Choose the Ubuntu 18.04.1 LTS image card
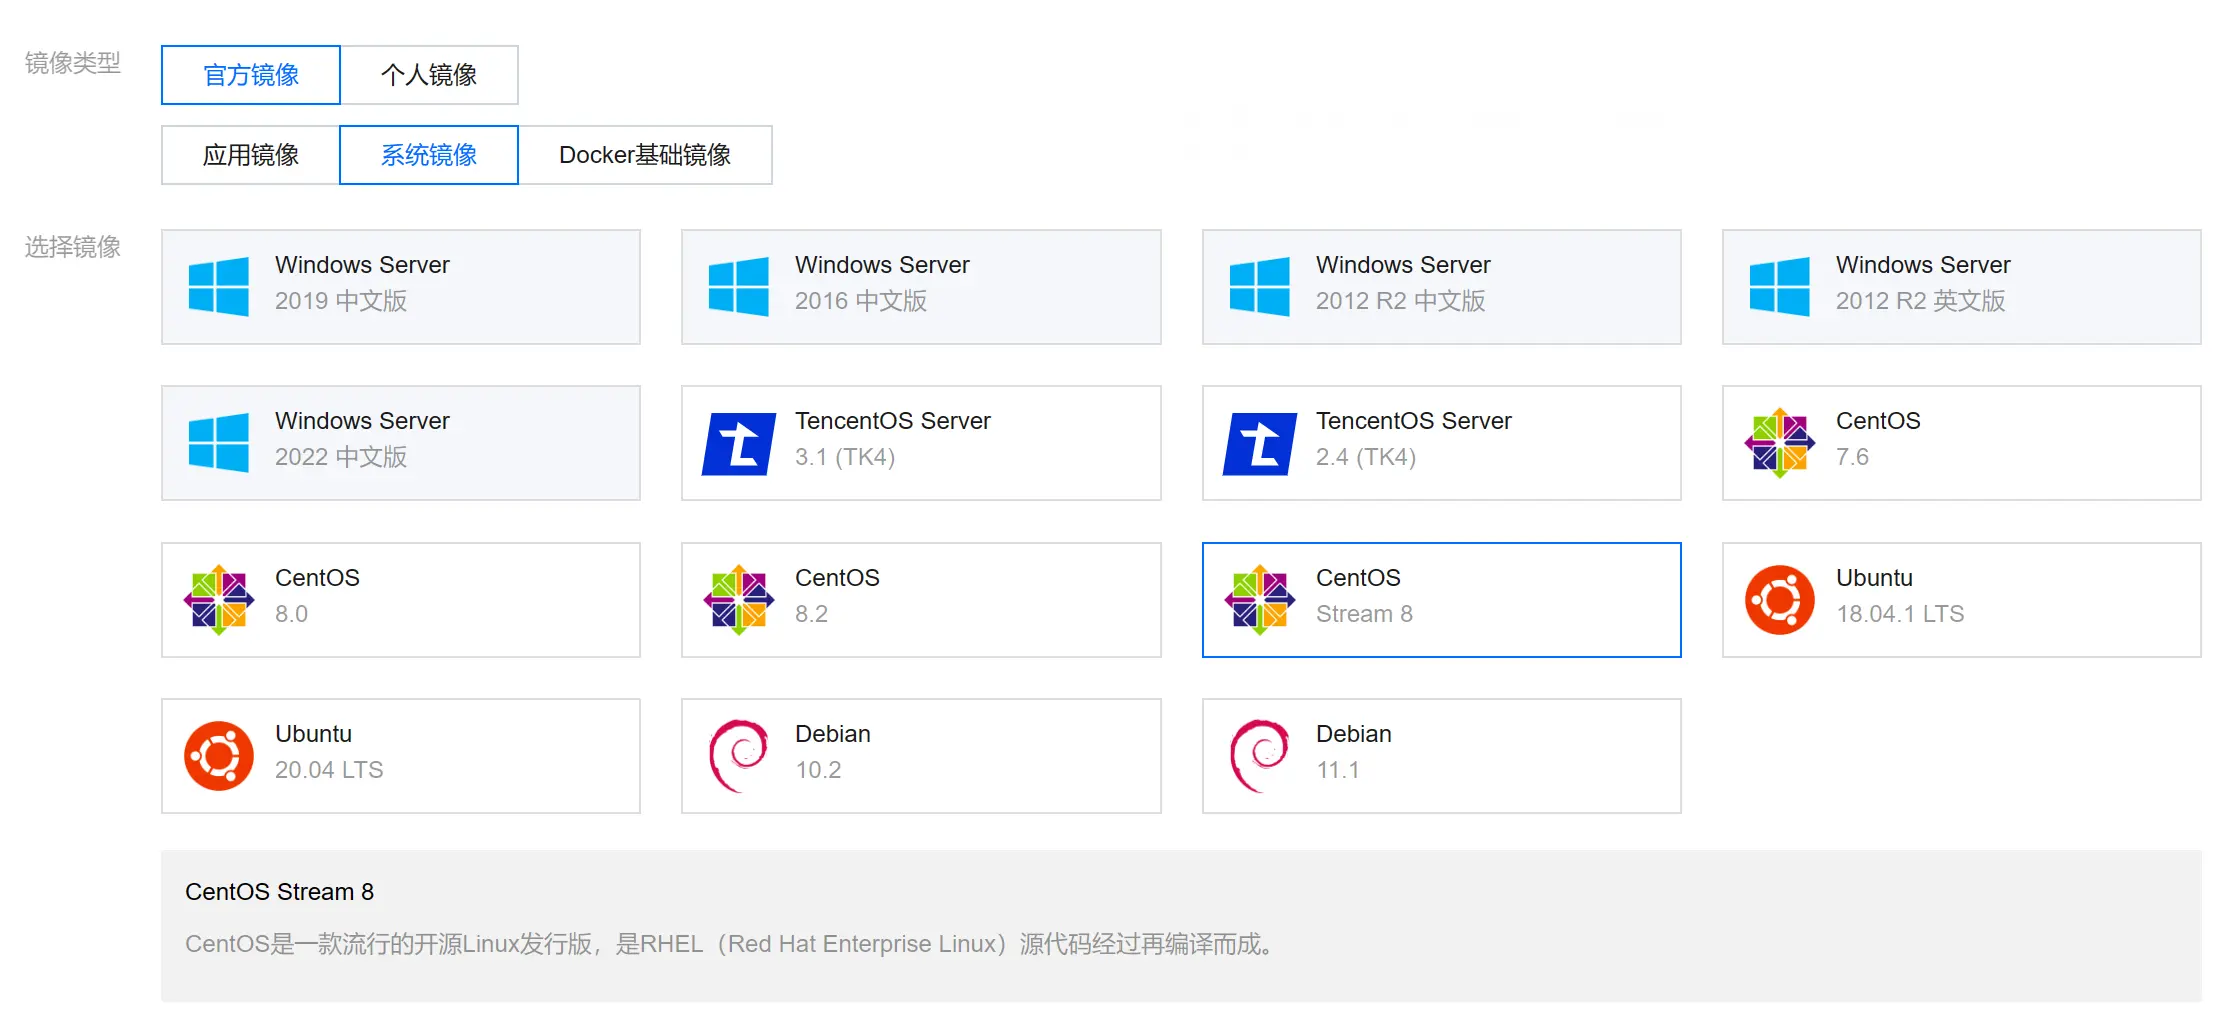Screen dimensions: 2232x1026 click(1962, 600)
